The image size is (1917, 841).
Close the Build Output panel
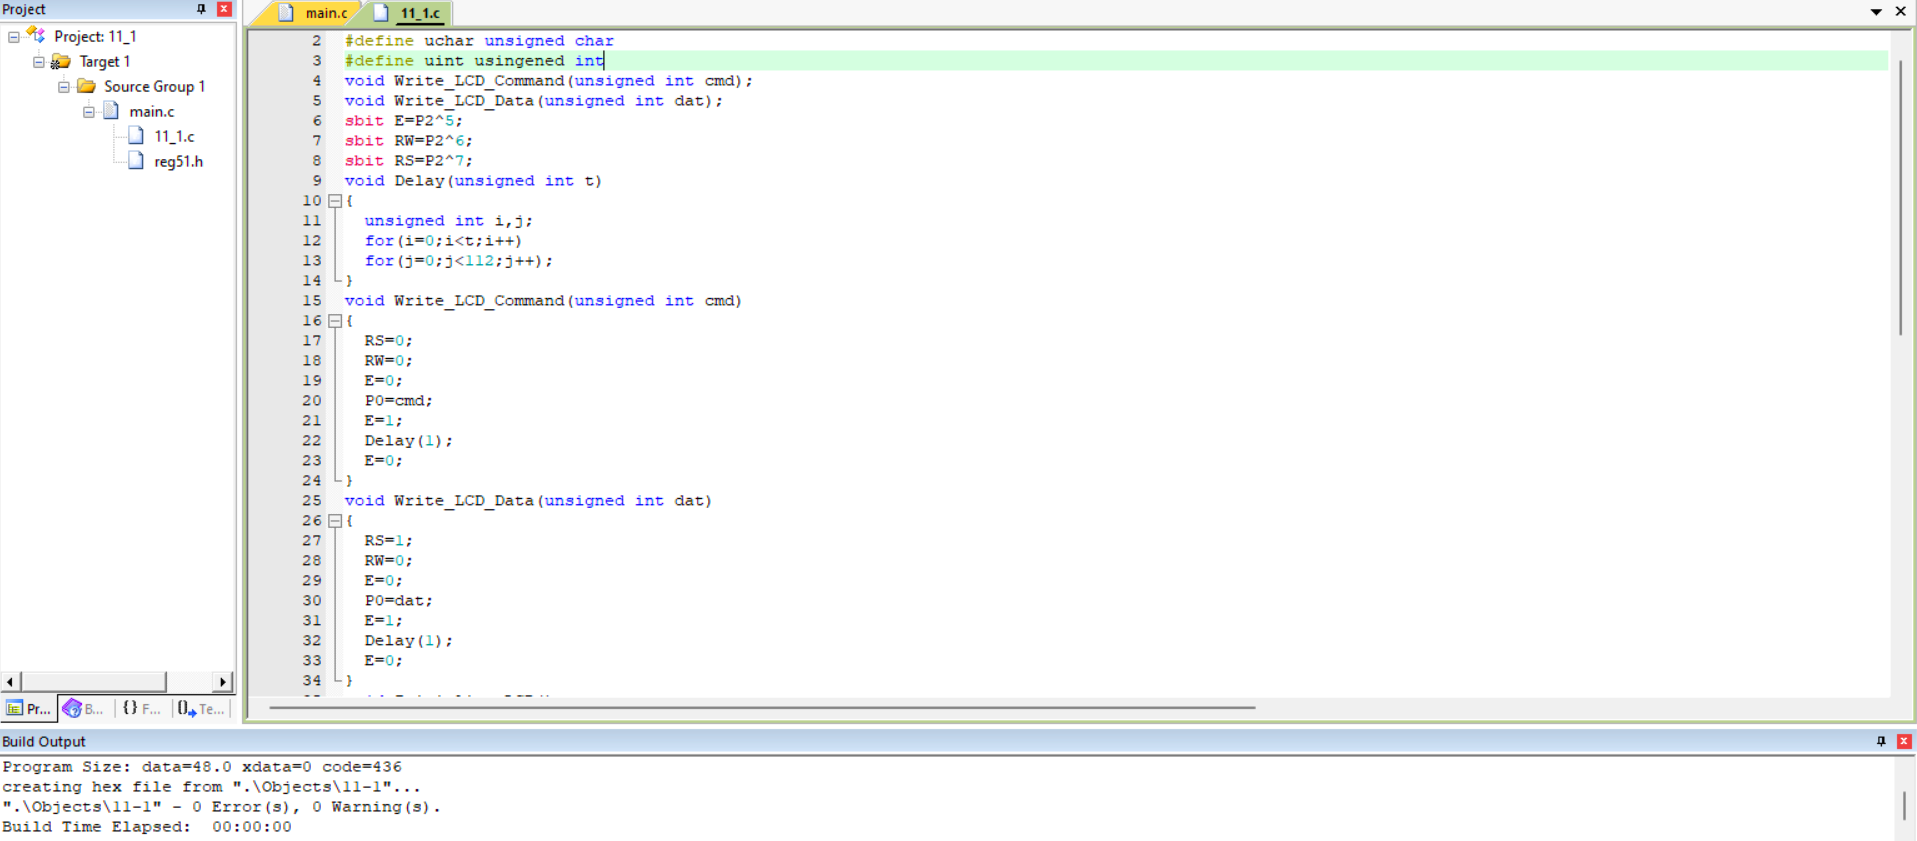1904,741
